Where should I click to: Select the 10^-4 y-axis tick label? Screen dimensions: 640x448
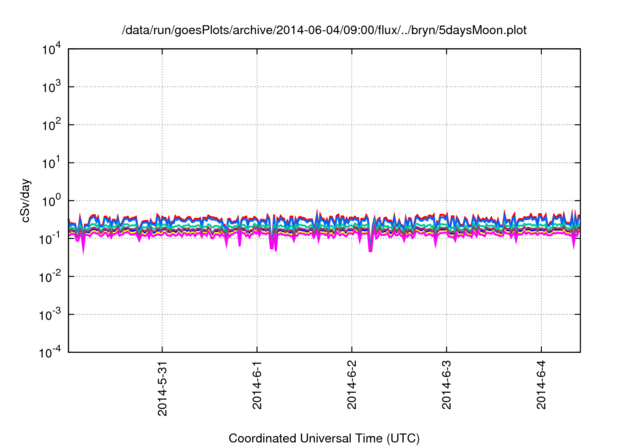click(50, 353)
